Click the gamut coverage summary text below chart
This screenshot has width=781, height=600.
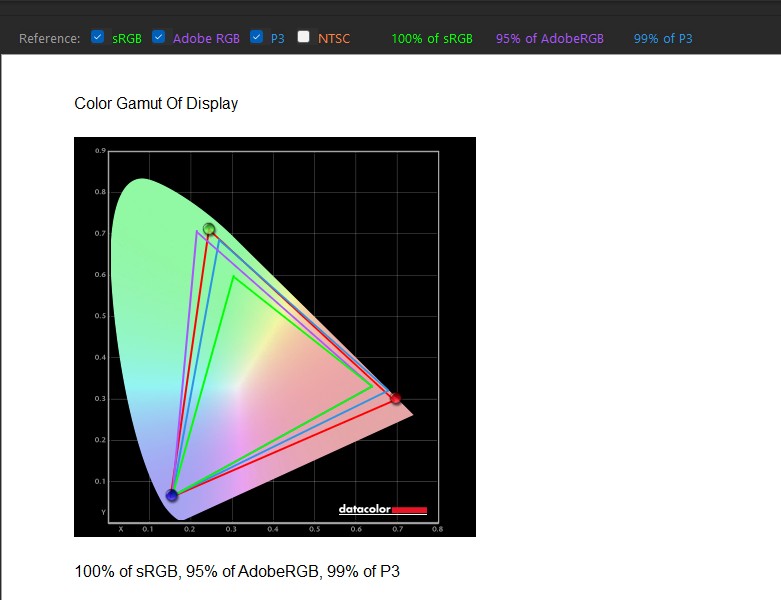[x=237, y=571]
